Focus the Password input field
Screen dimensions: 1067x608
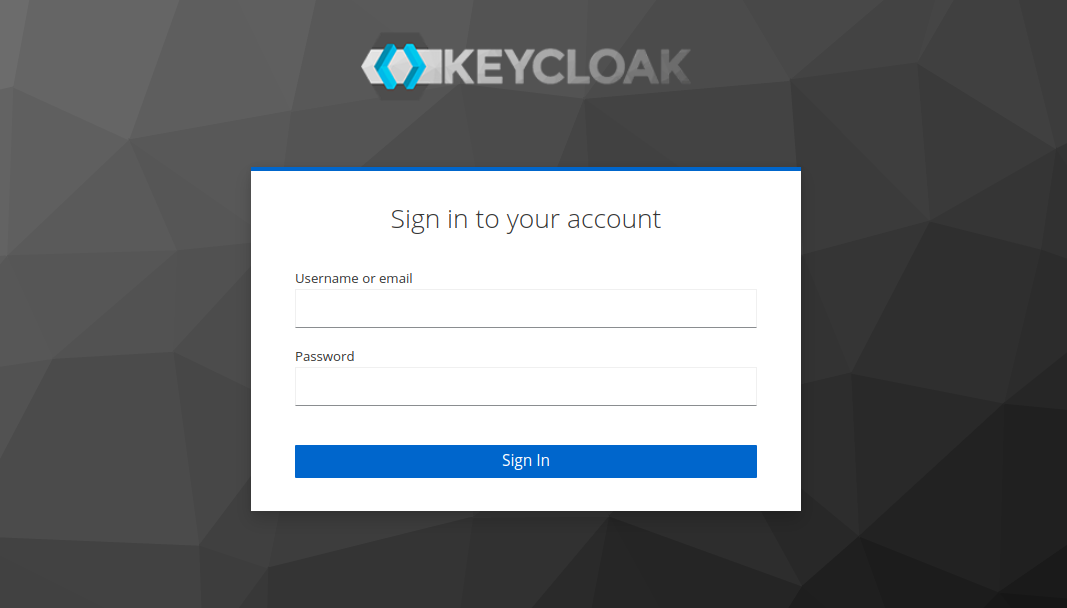click(525, 386)
